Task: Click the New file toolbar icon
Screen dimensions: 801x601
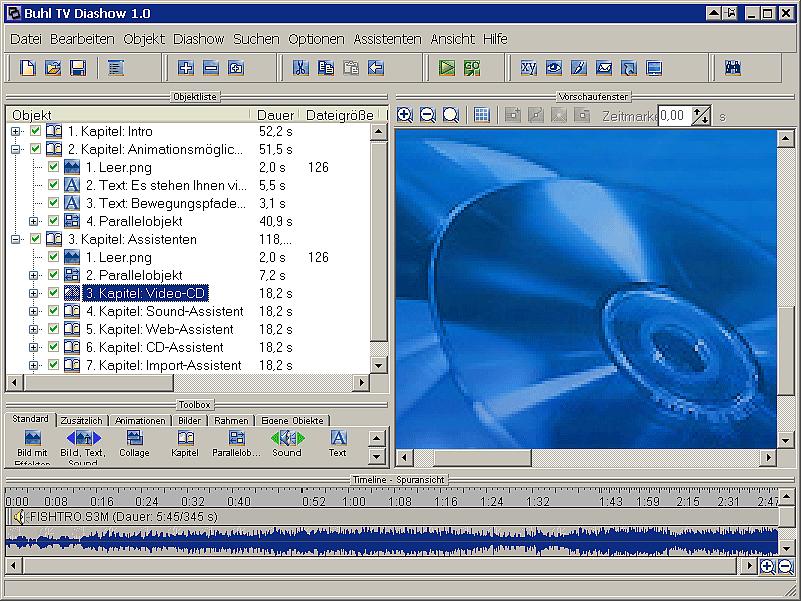Action: 28,68
